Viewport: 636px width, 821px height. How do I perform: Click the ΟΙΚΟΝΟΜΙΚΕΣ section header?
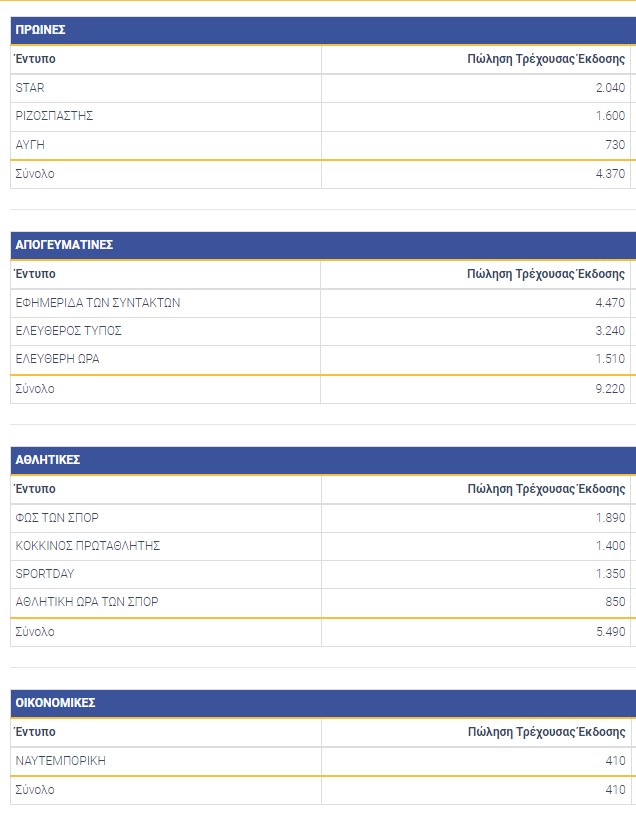click(x=323, y=703)
